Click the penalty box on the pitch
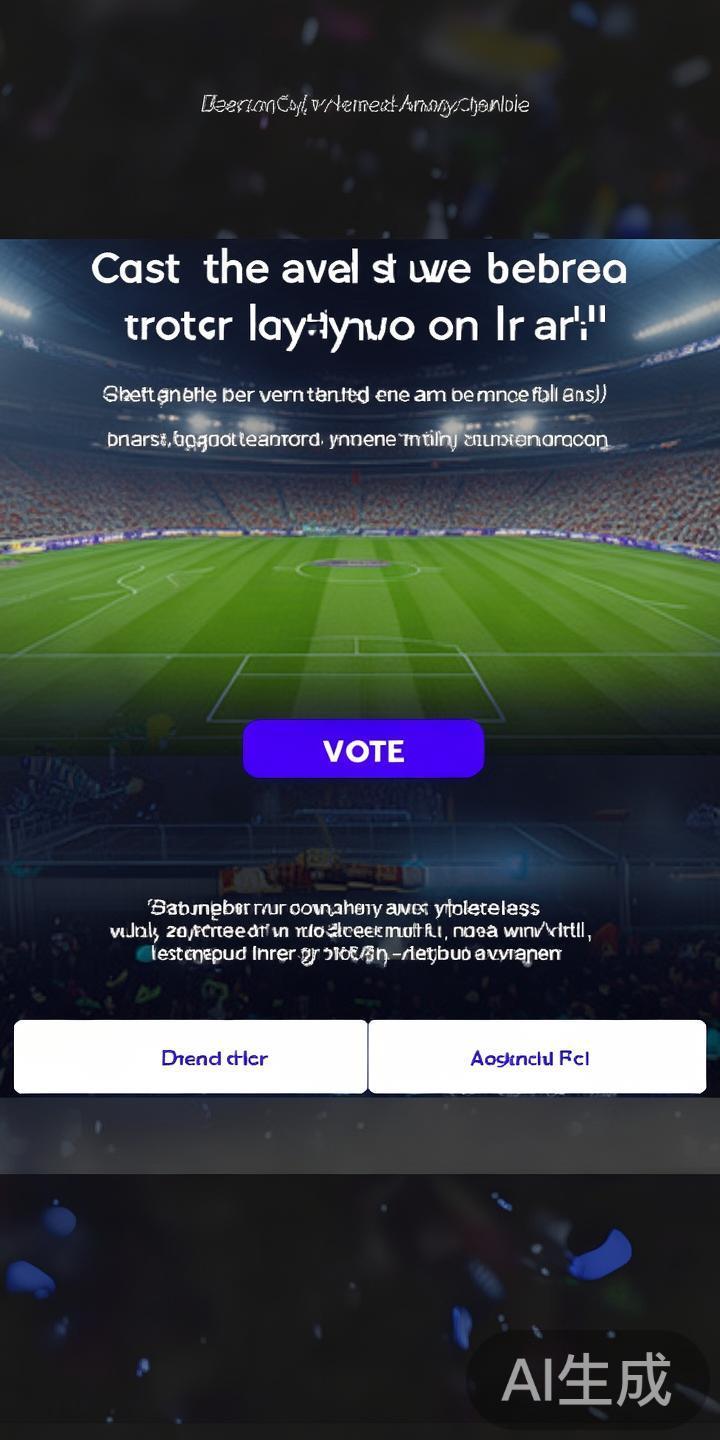 pyautogui.click(x=356, y=680)
